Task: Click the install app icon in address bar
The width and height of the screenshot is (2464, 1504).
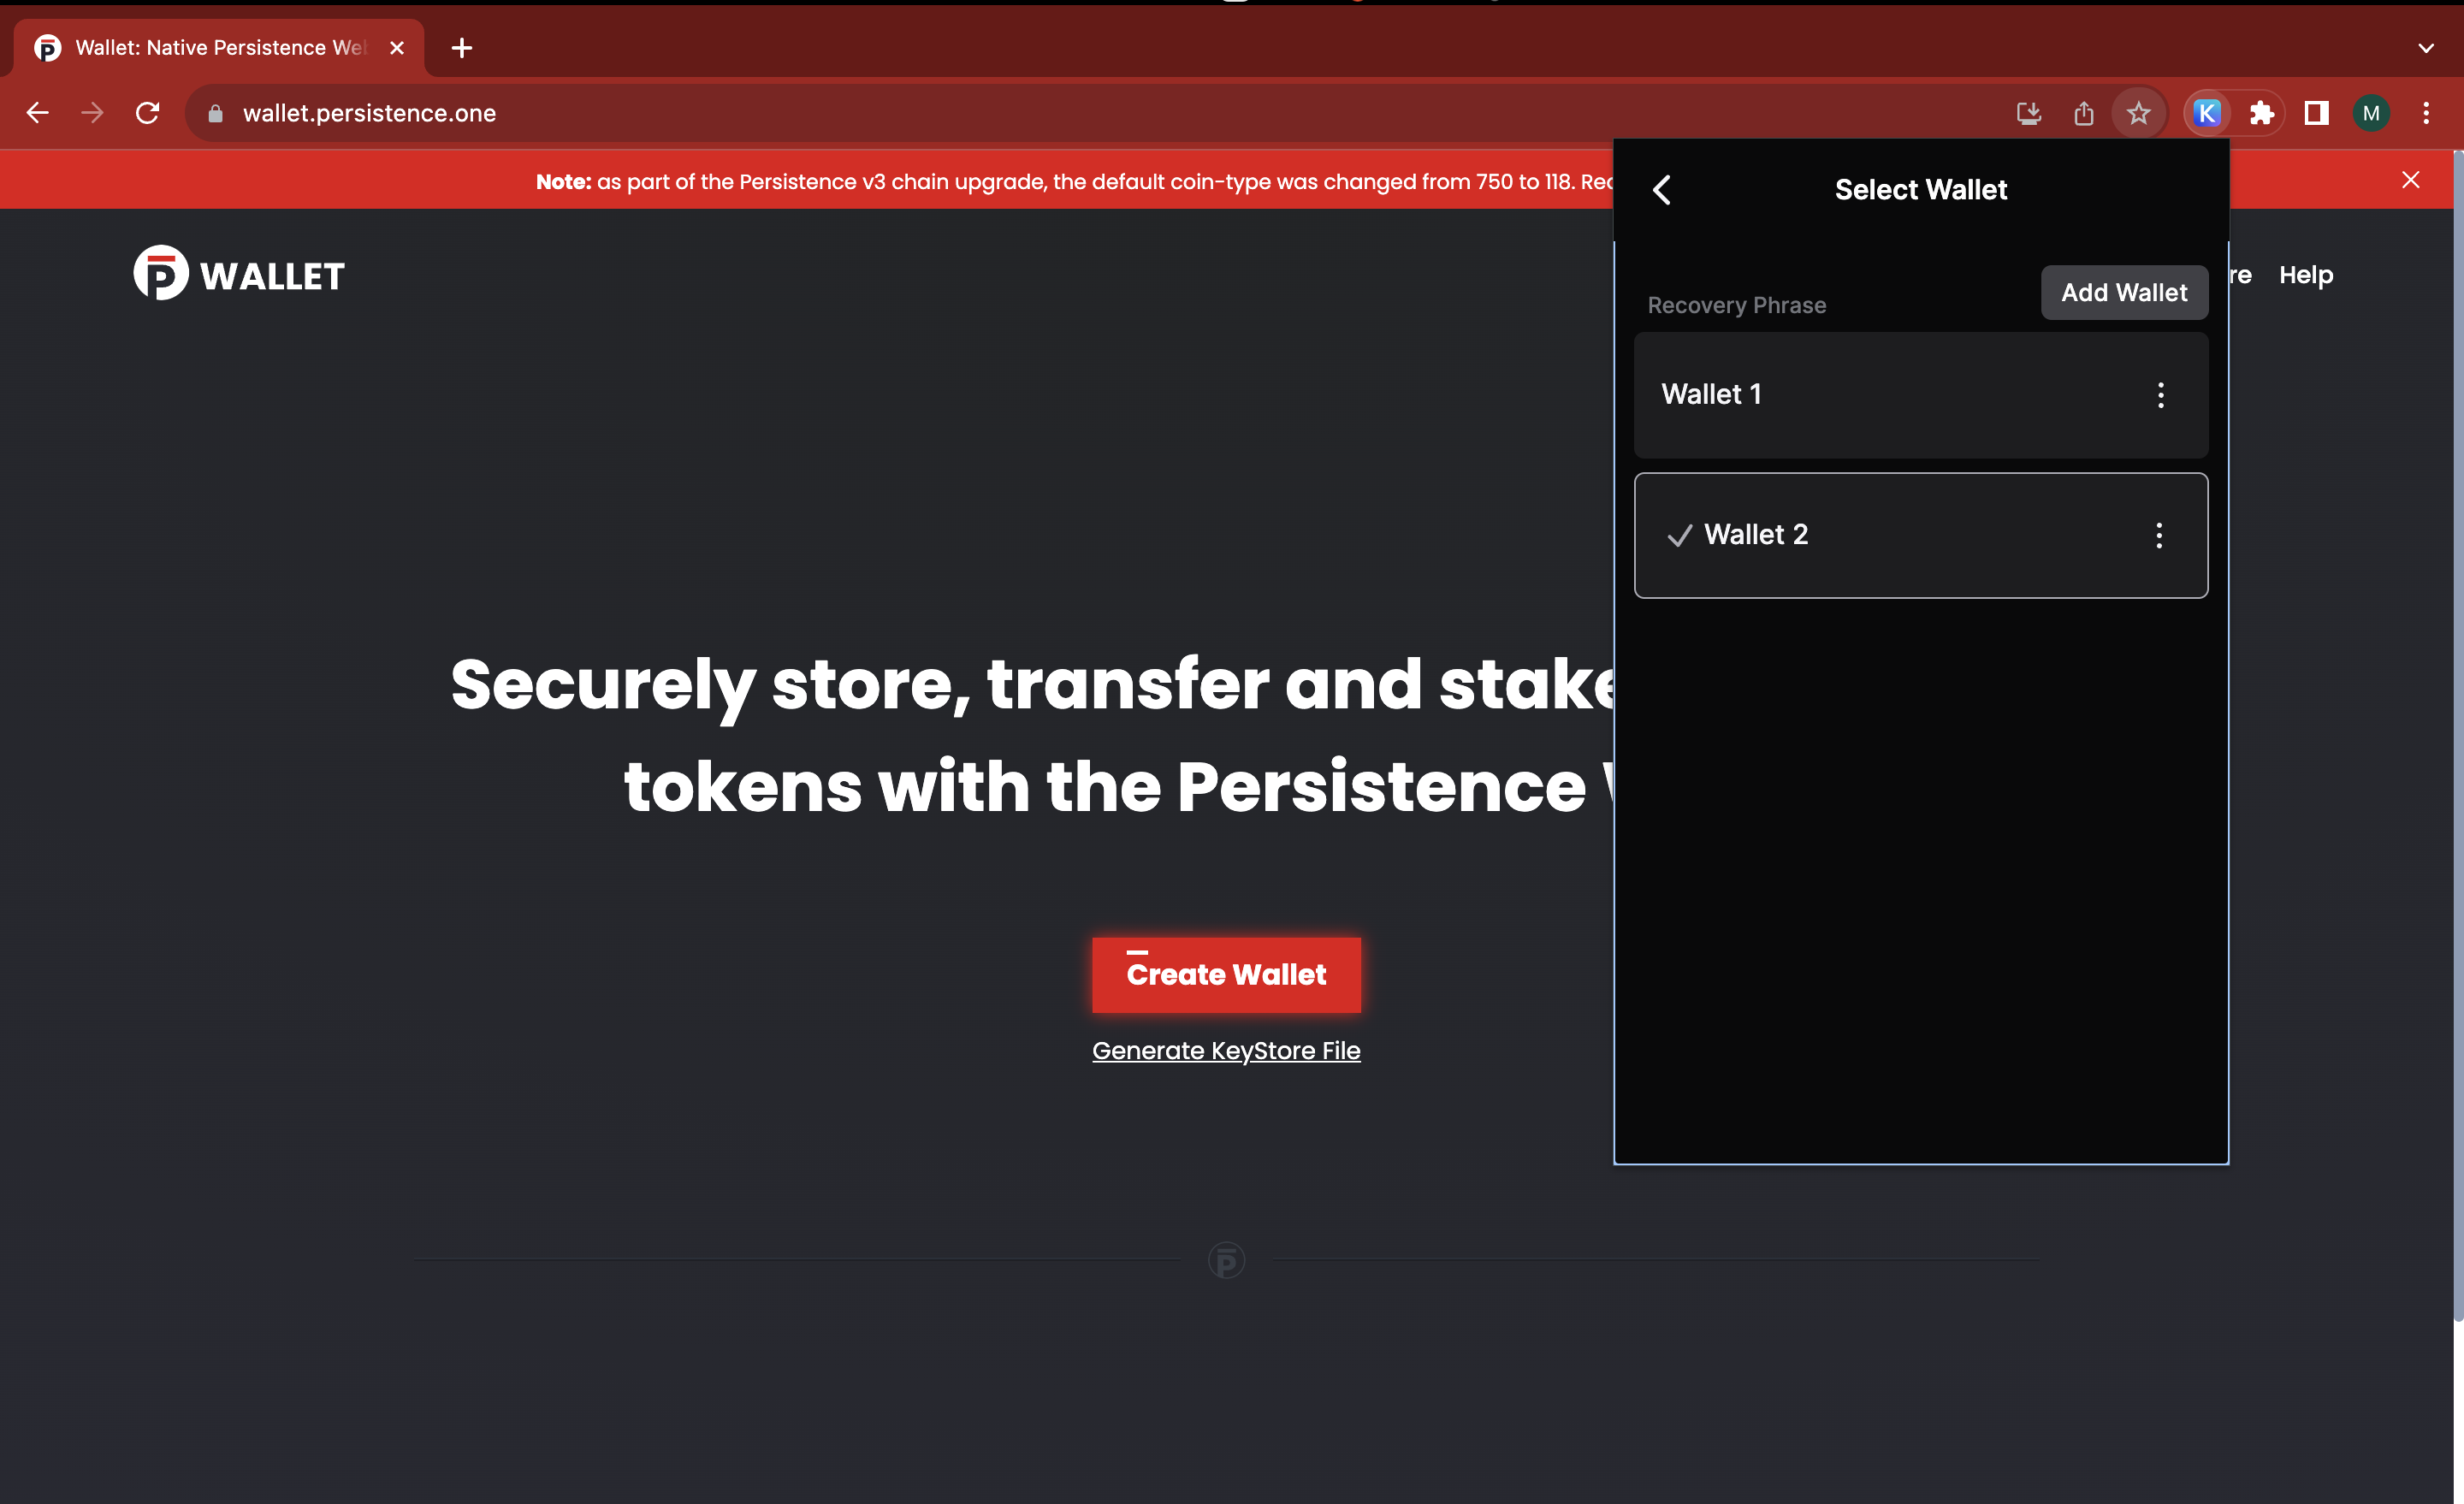Action: coord(2028,113)
